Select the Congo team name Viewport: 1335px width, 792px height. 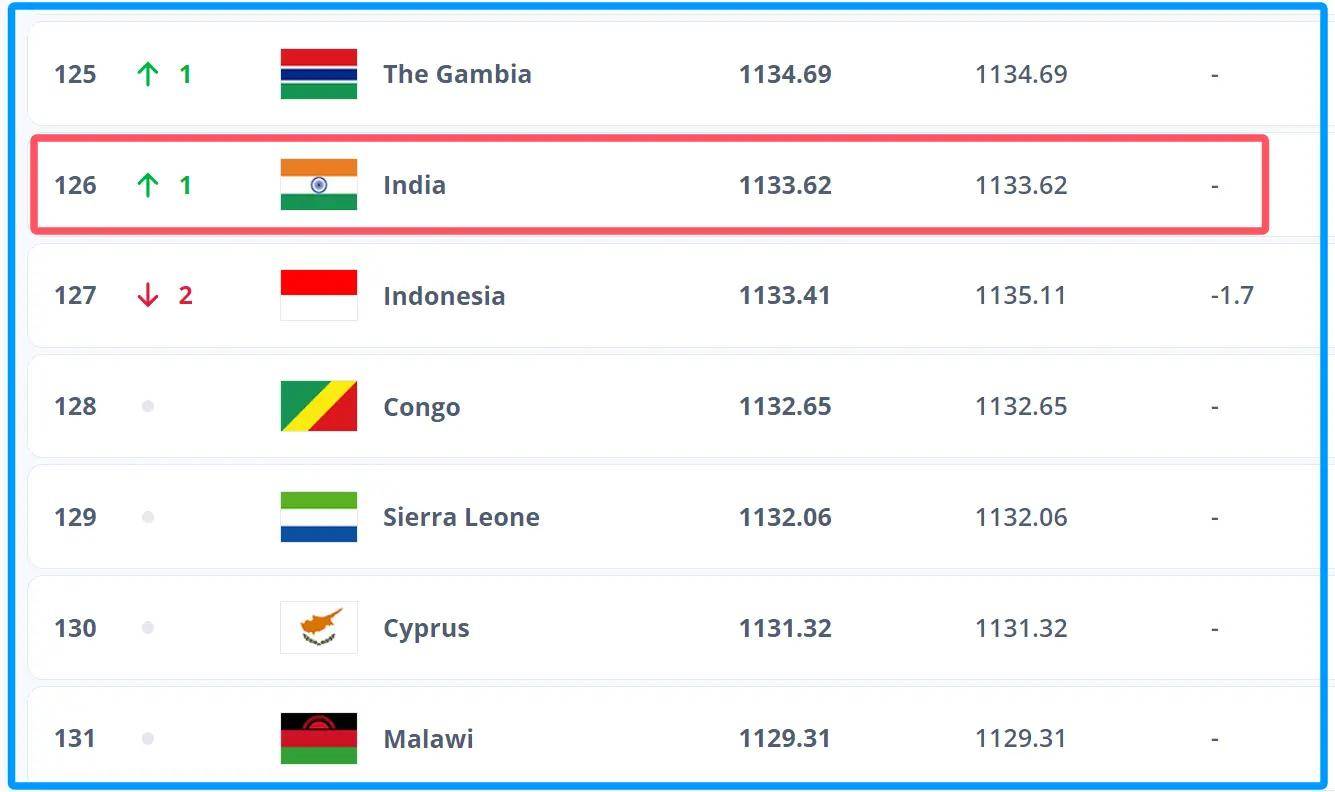tap(422, 407)
